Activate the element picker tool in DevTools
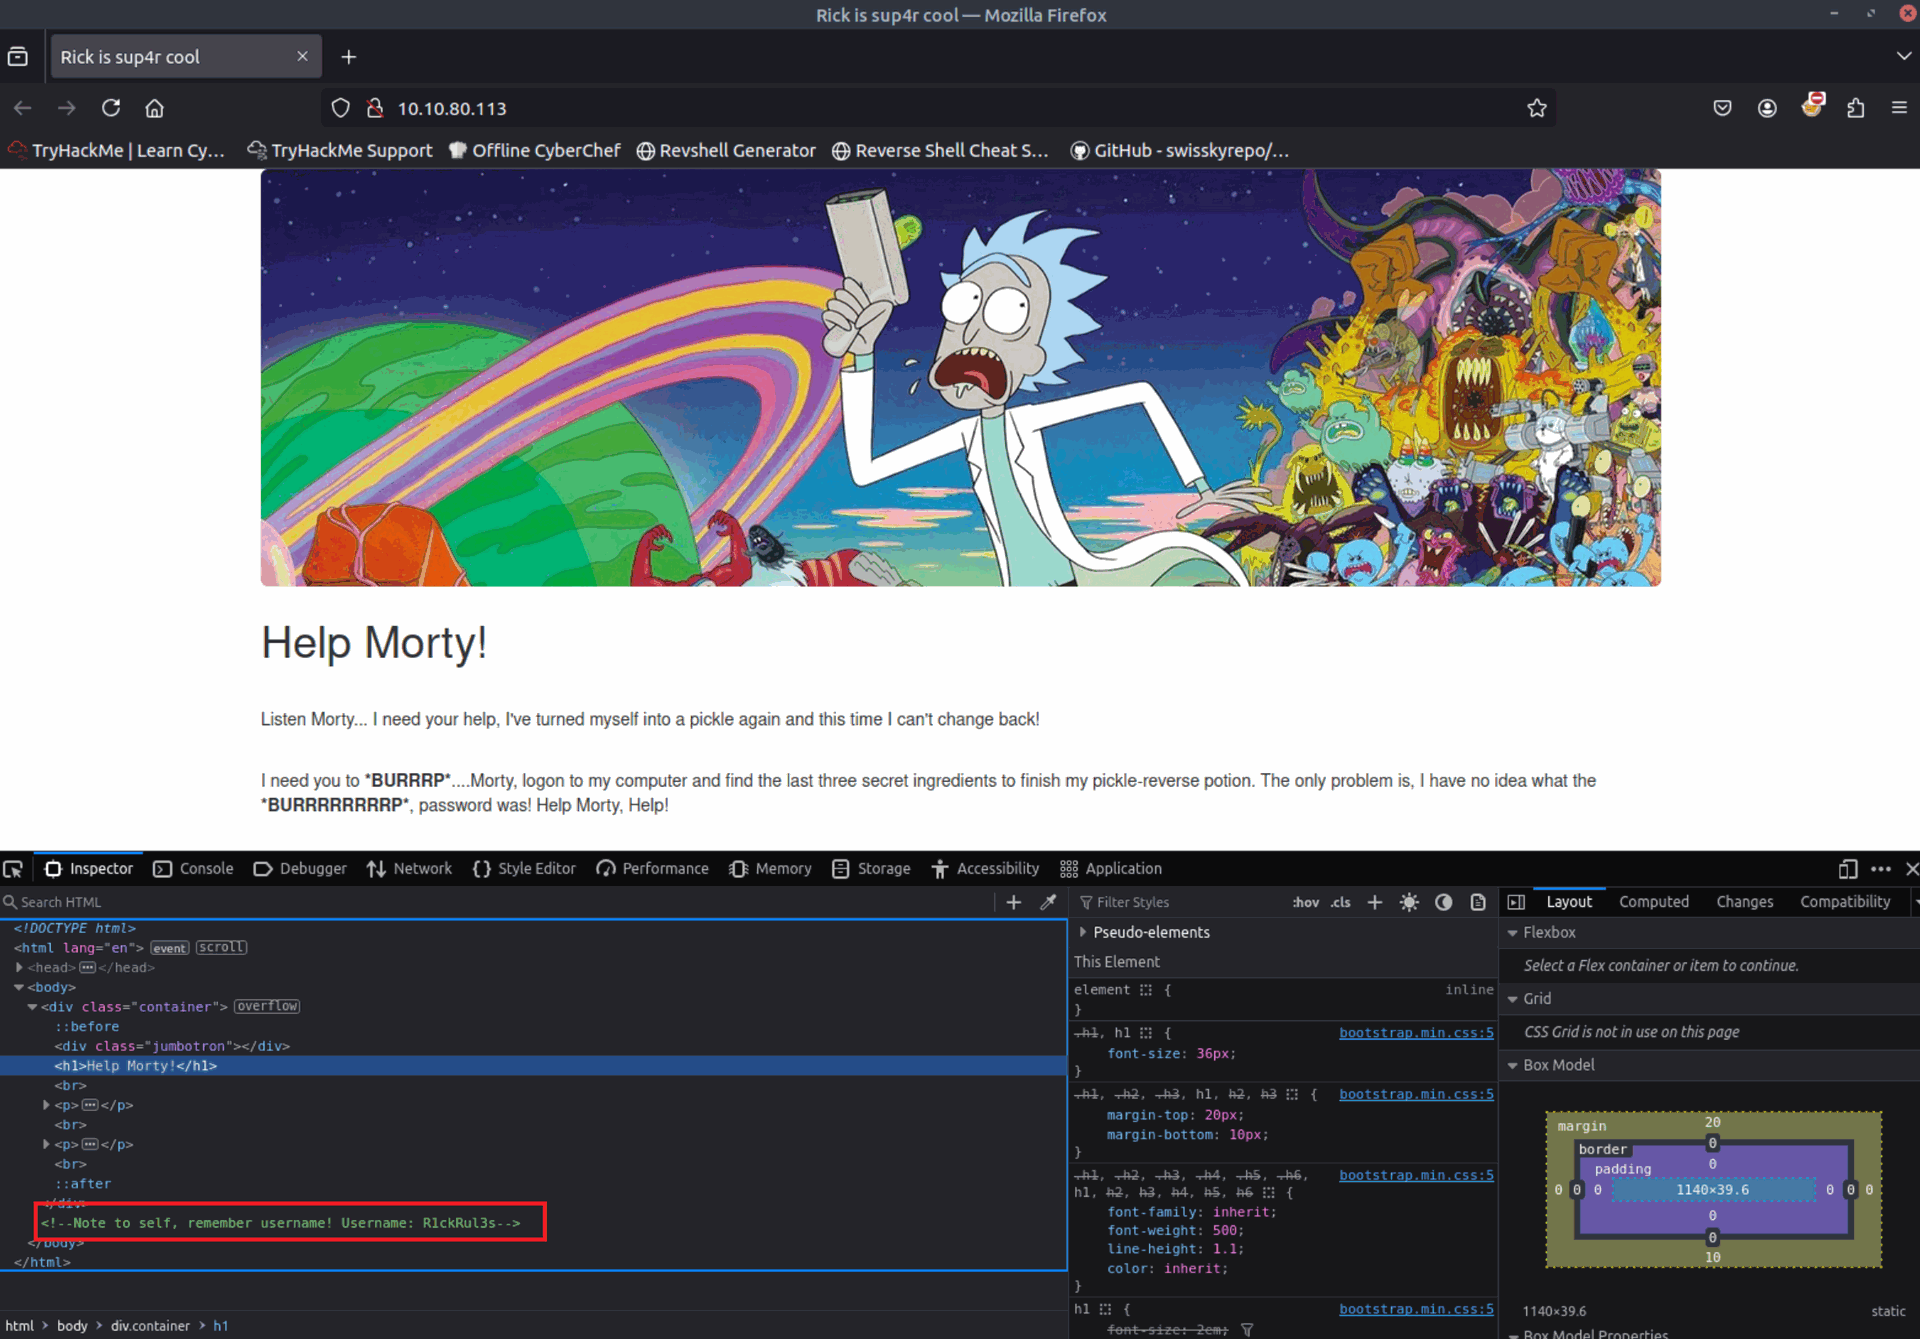The width and height of the screenshot is (1920, 1339). point(13,869)
